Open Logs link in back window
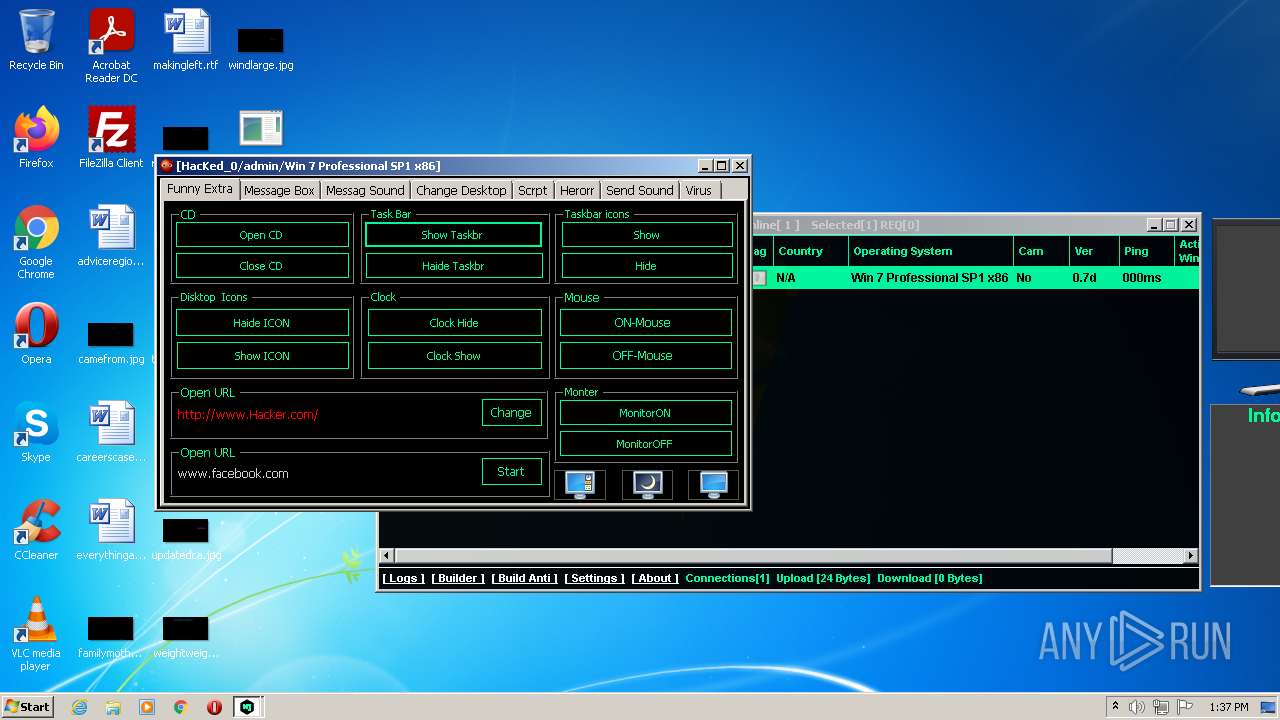 coord(404,578)
